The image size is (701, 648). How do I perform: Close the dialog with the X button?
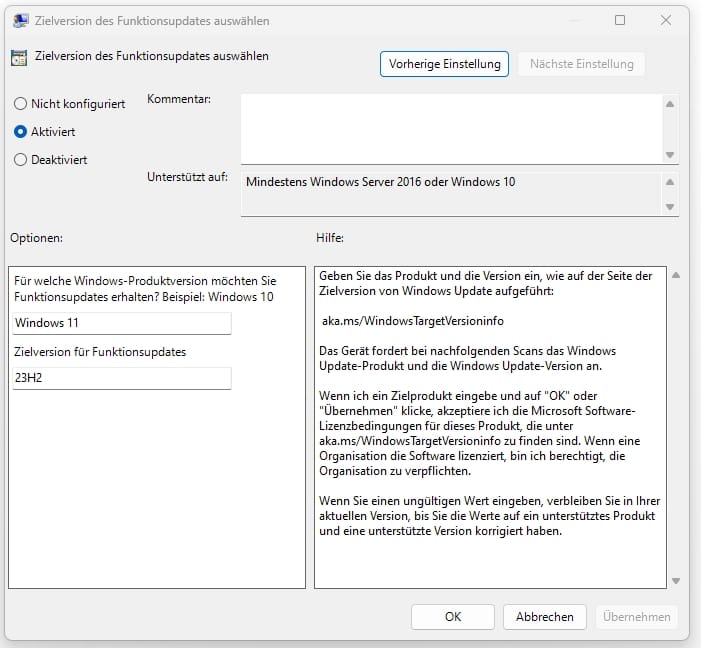(x=666, y=20)
